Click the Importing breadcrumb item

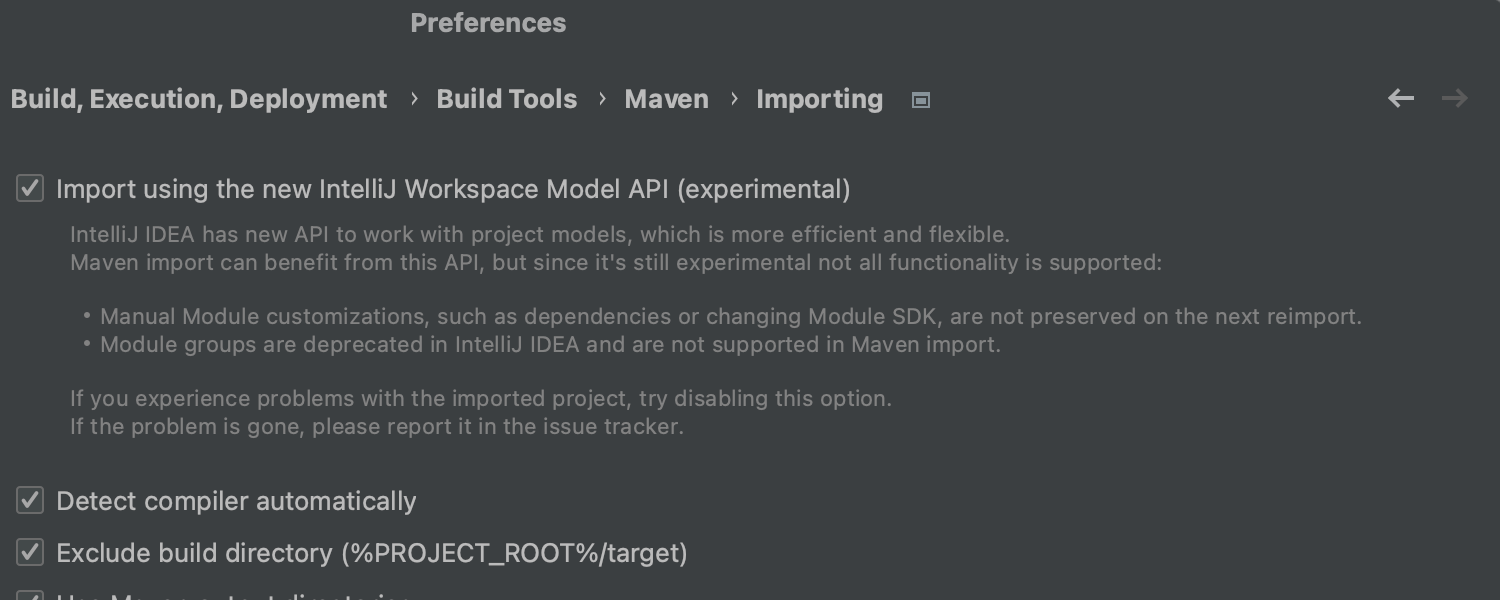819,99
